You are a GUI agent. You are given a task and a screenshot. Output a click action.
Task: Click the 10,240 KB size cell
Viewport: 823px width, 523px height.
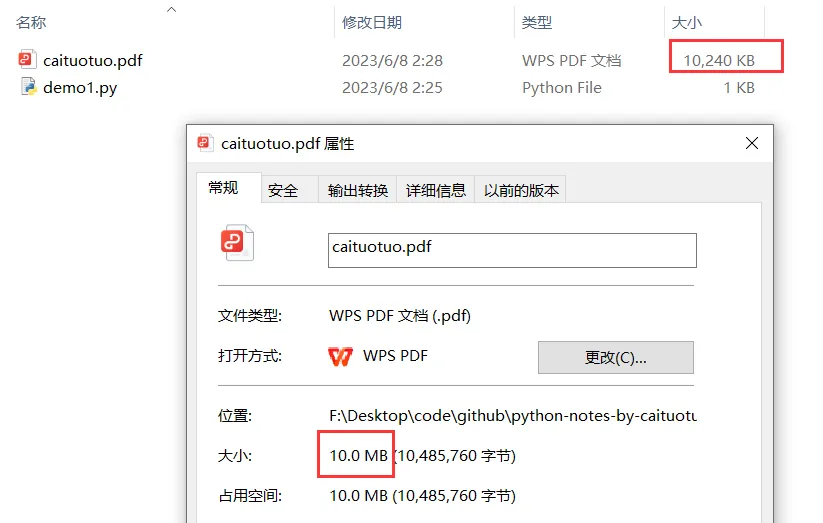coord(719,60)
